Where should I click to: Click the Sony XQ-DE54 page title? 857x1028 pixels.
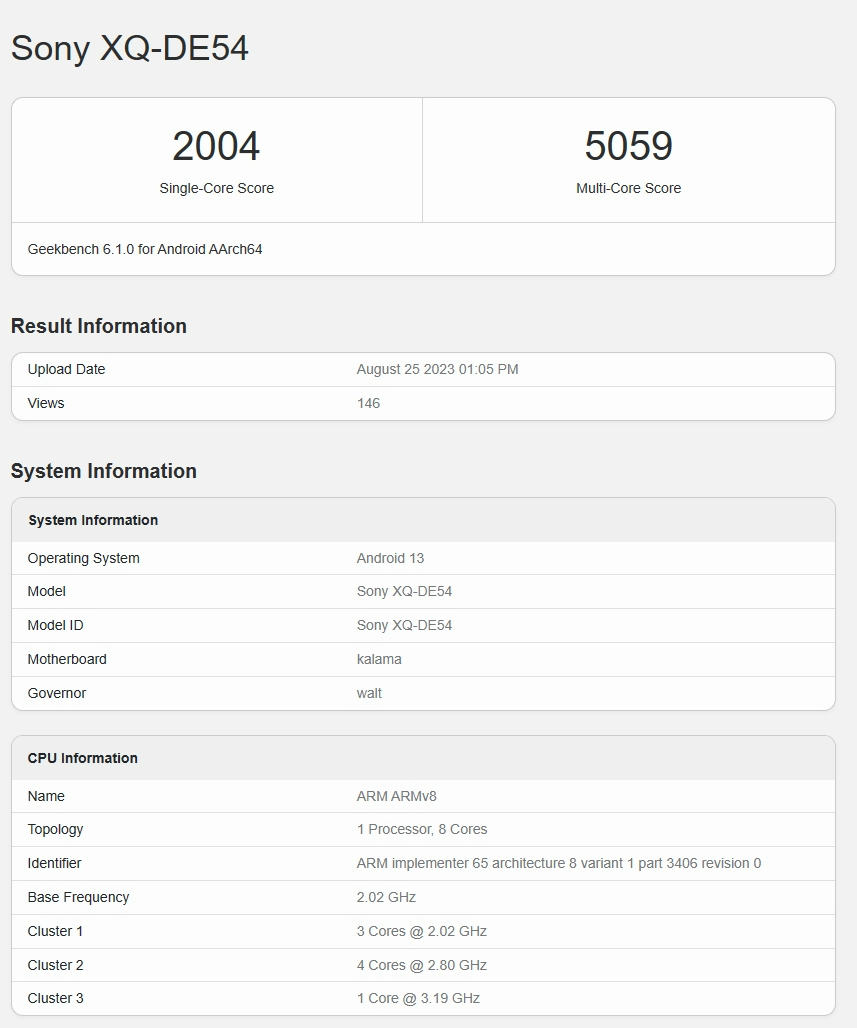[130, 48]
